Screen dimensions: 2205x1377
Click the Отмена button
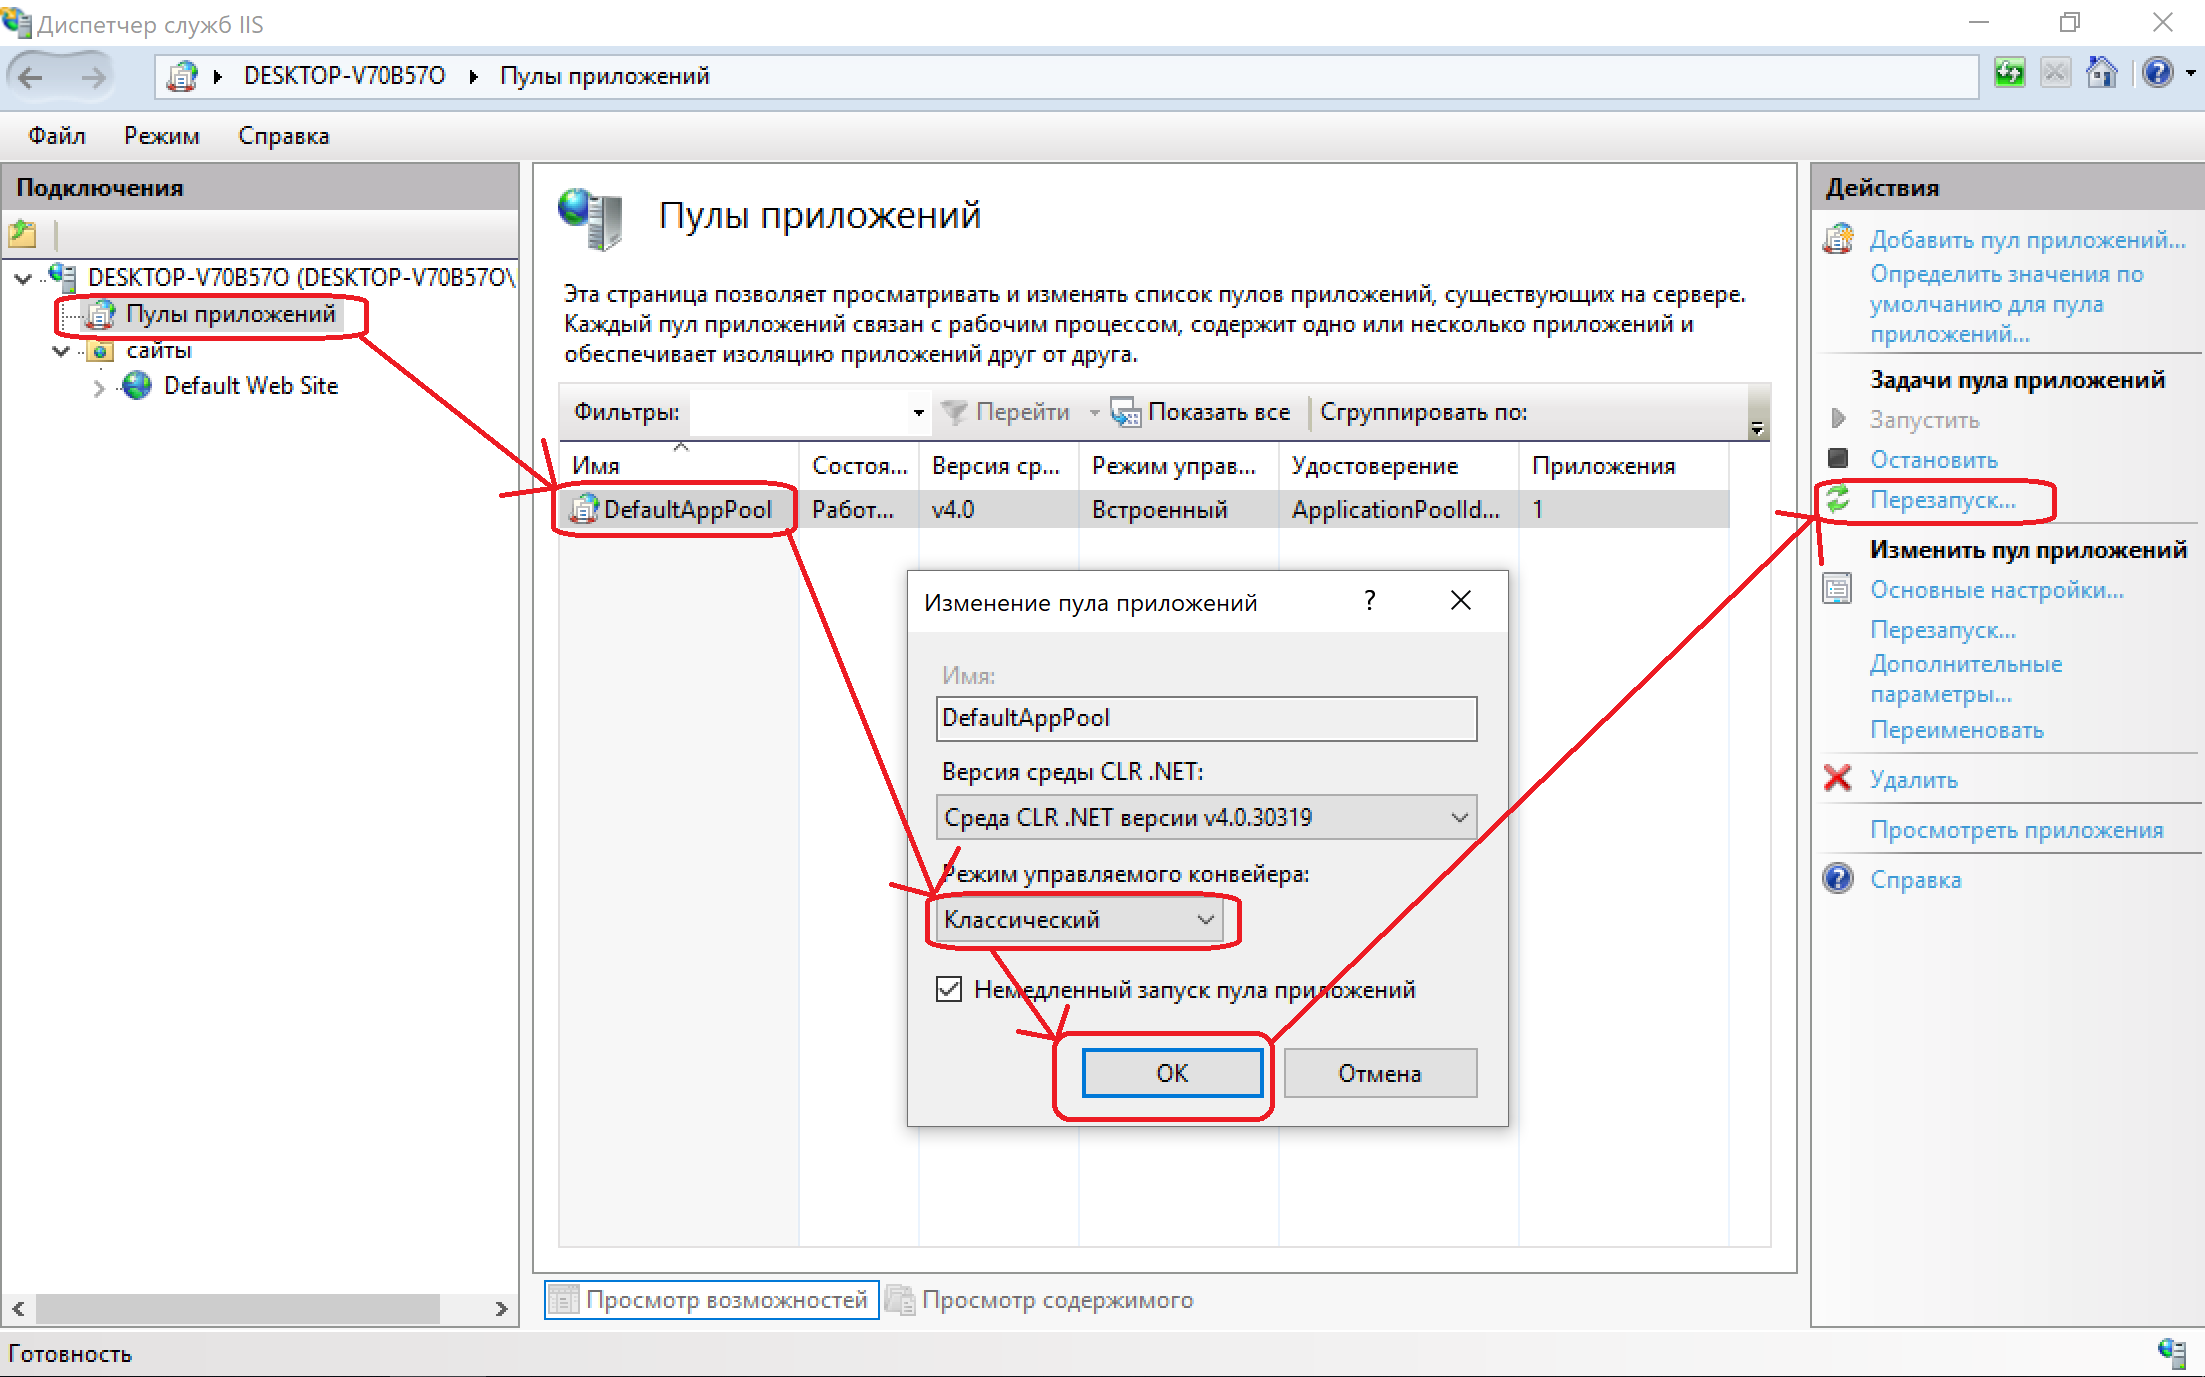pos(1380,1073)
